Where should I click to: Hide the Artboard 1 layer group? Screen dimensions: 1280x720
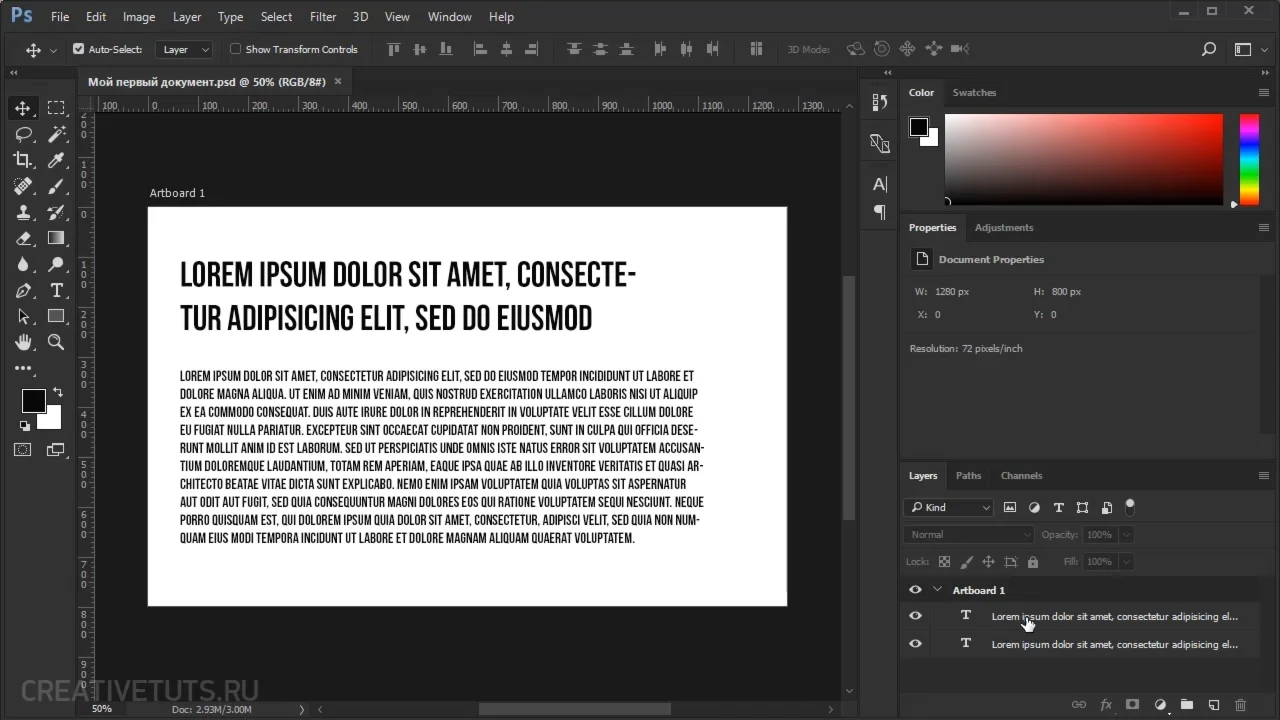pyautogui.click(x=915, y=590)
